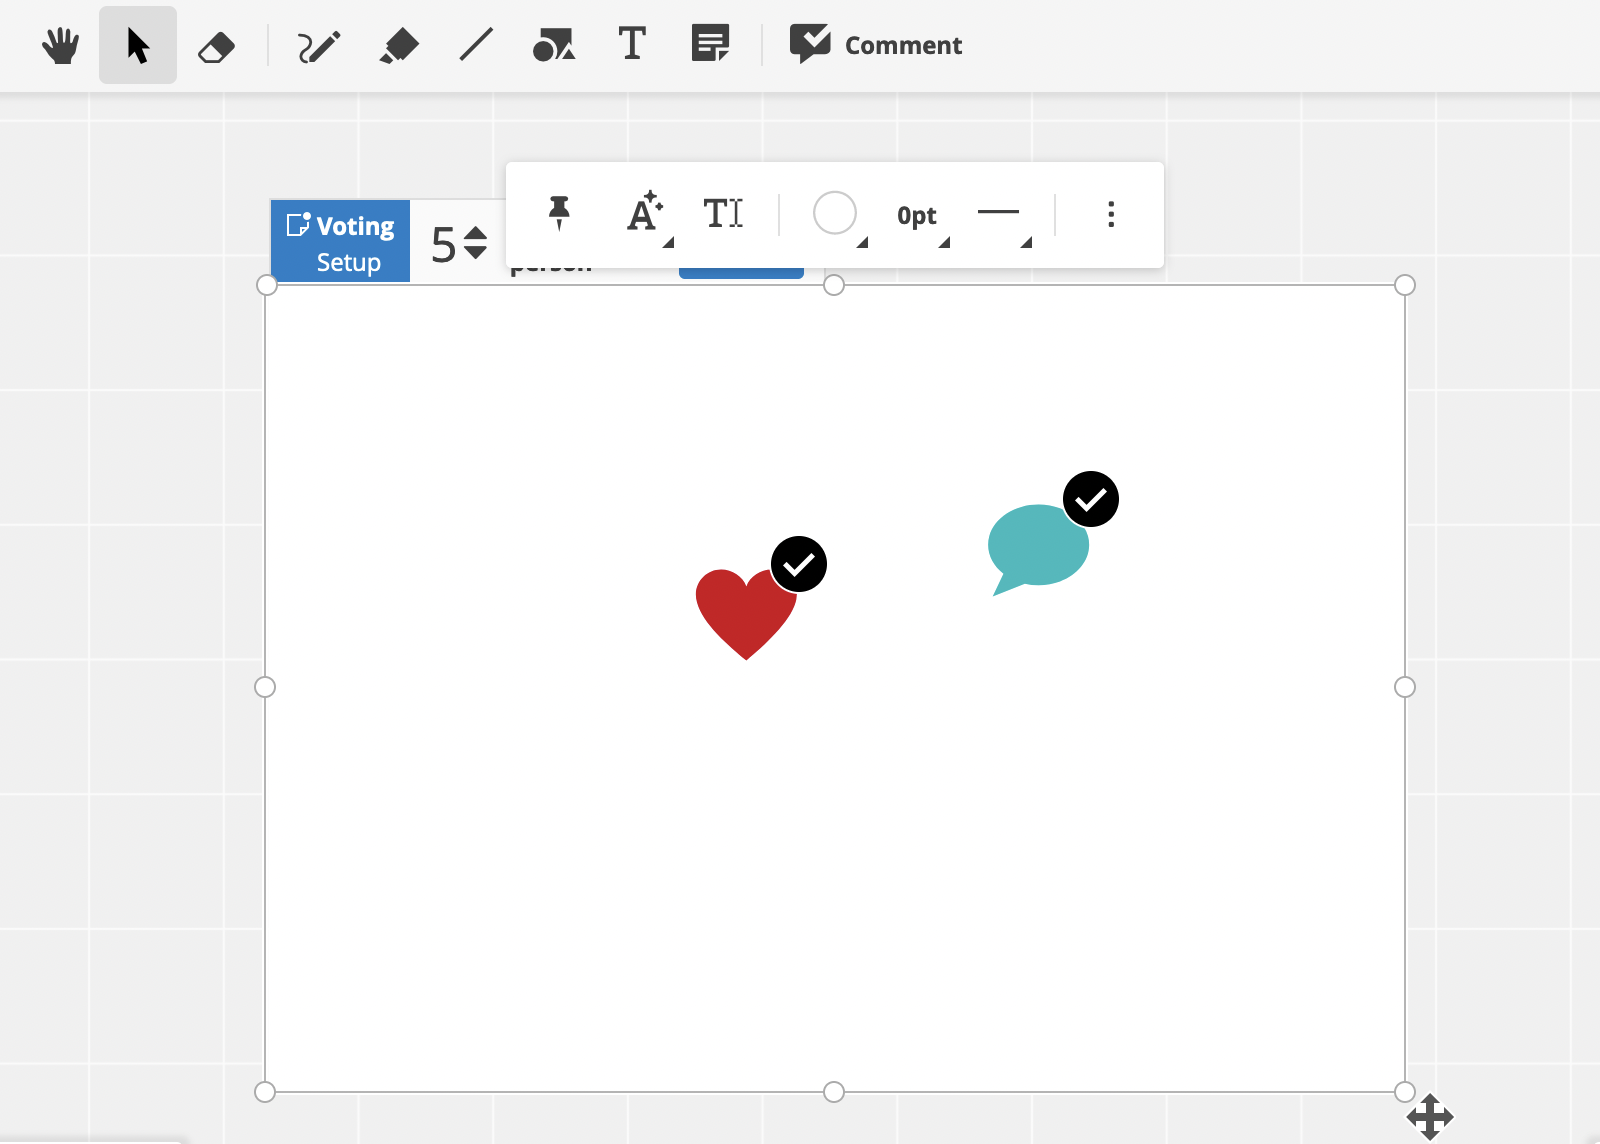This screenshot has height=1144, width=1600.
Task: Switch to the Highlighter tool
Action: click(397, 44)
